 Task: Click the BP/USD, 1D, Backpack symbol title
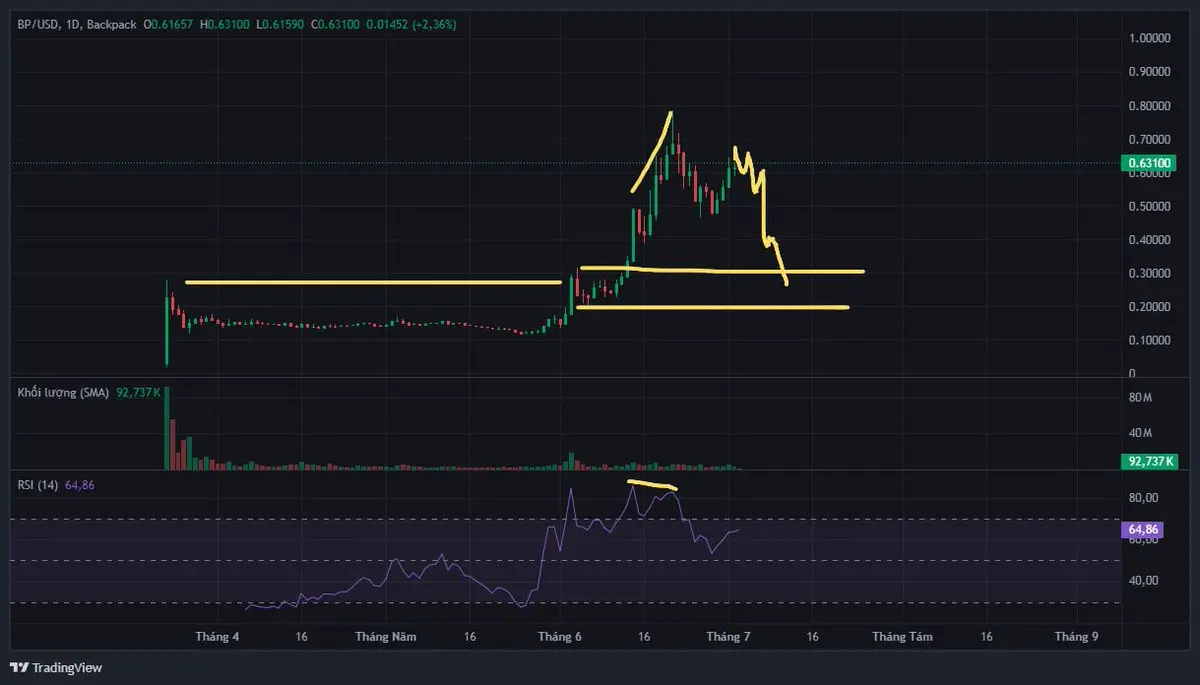(76, 24)
